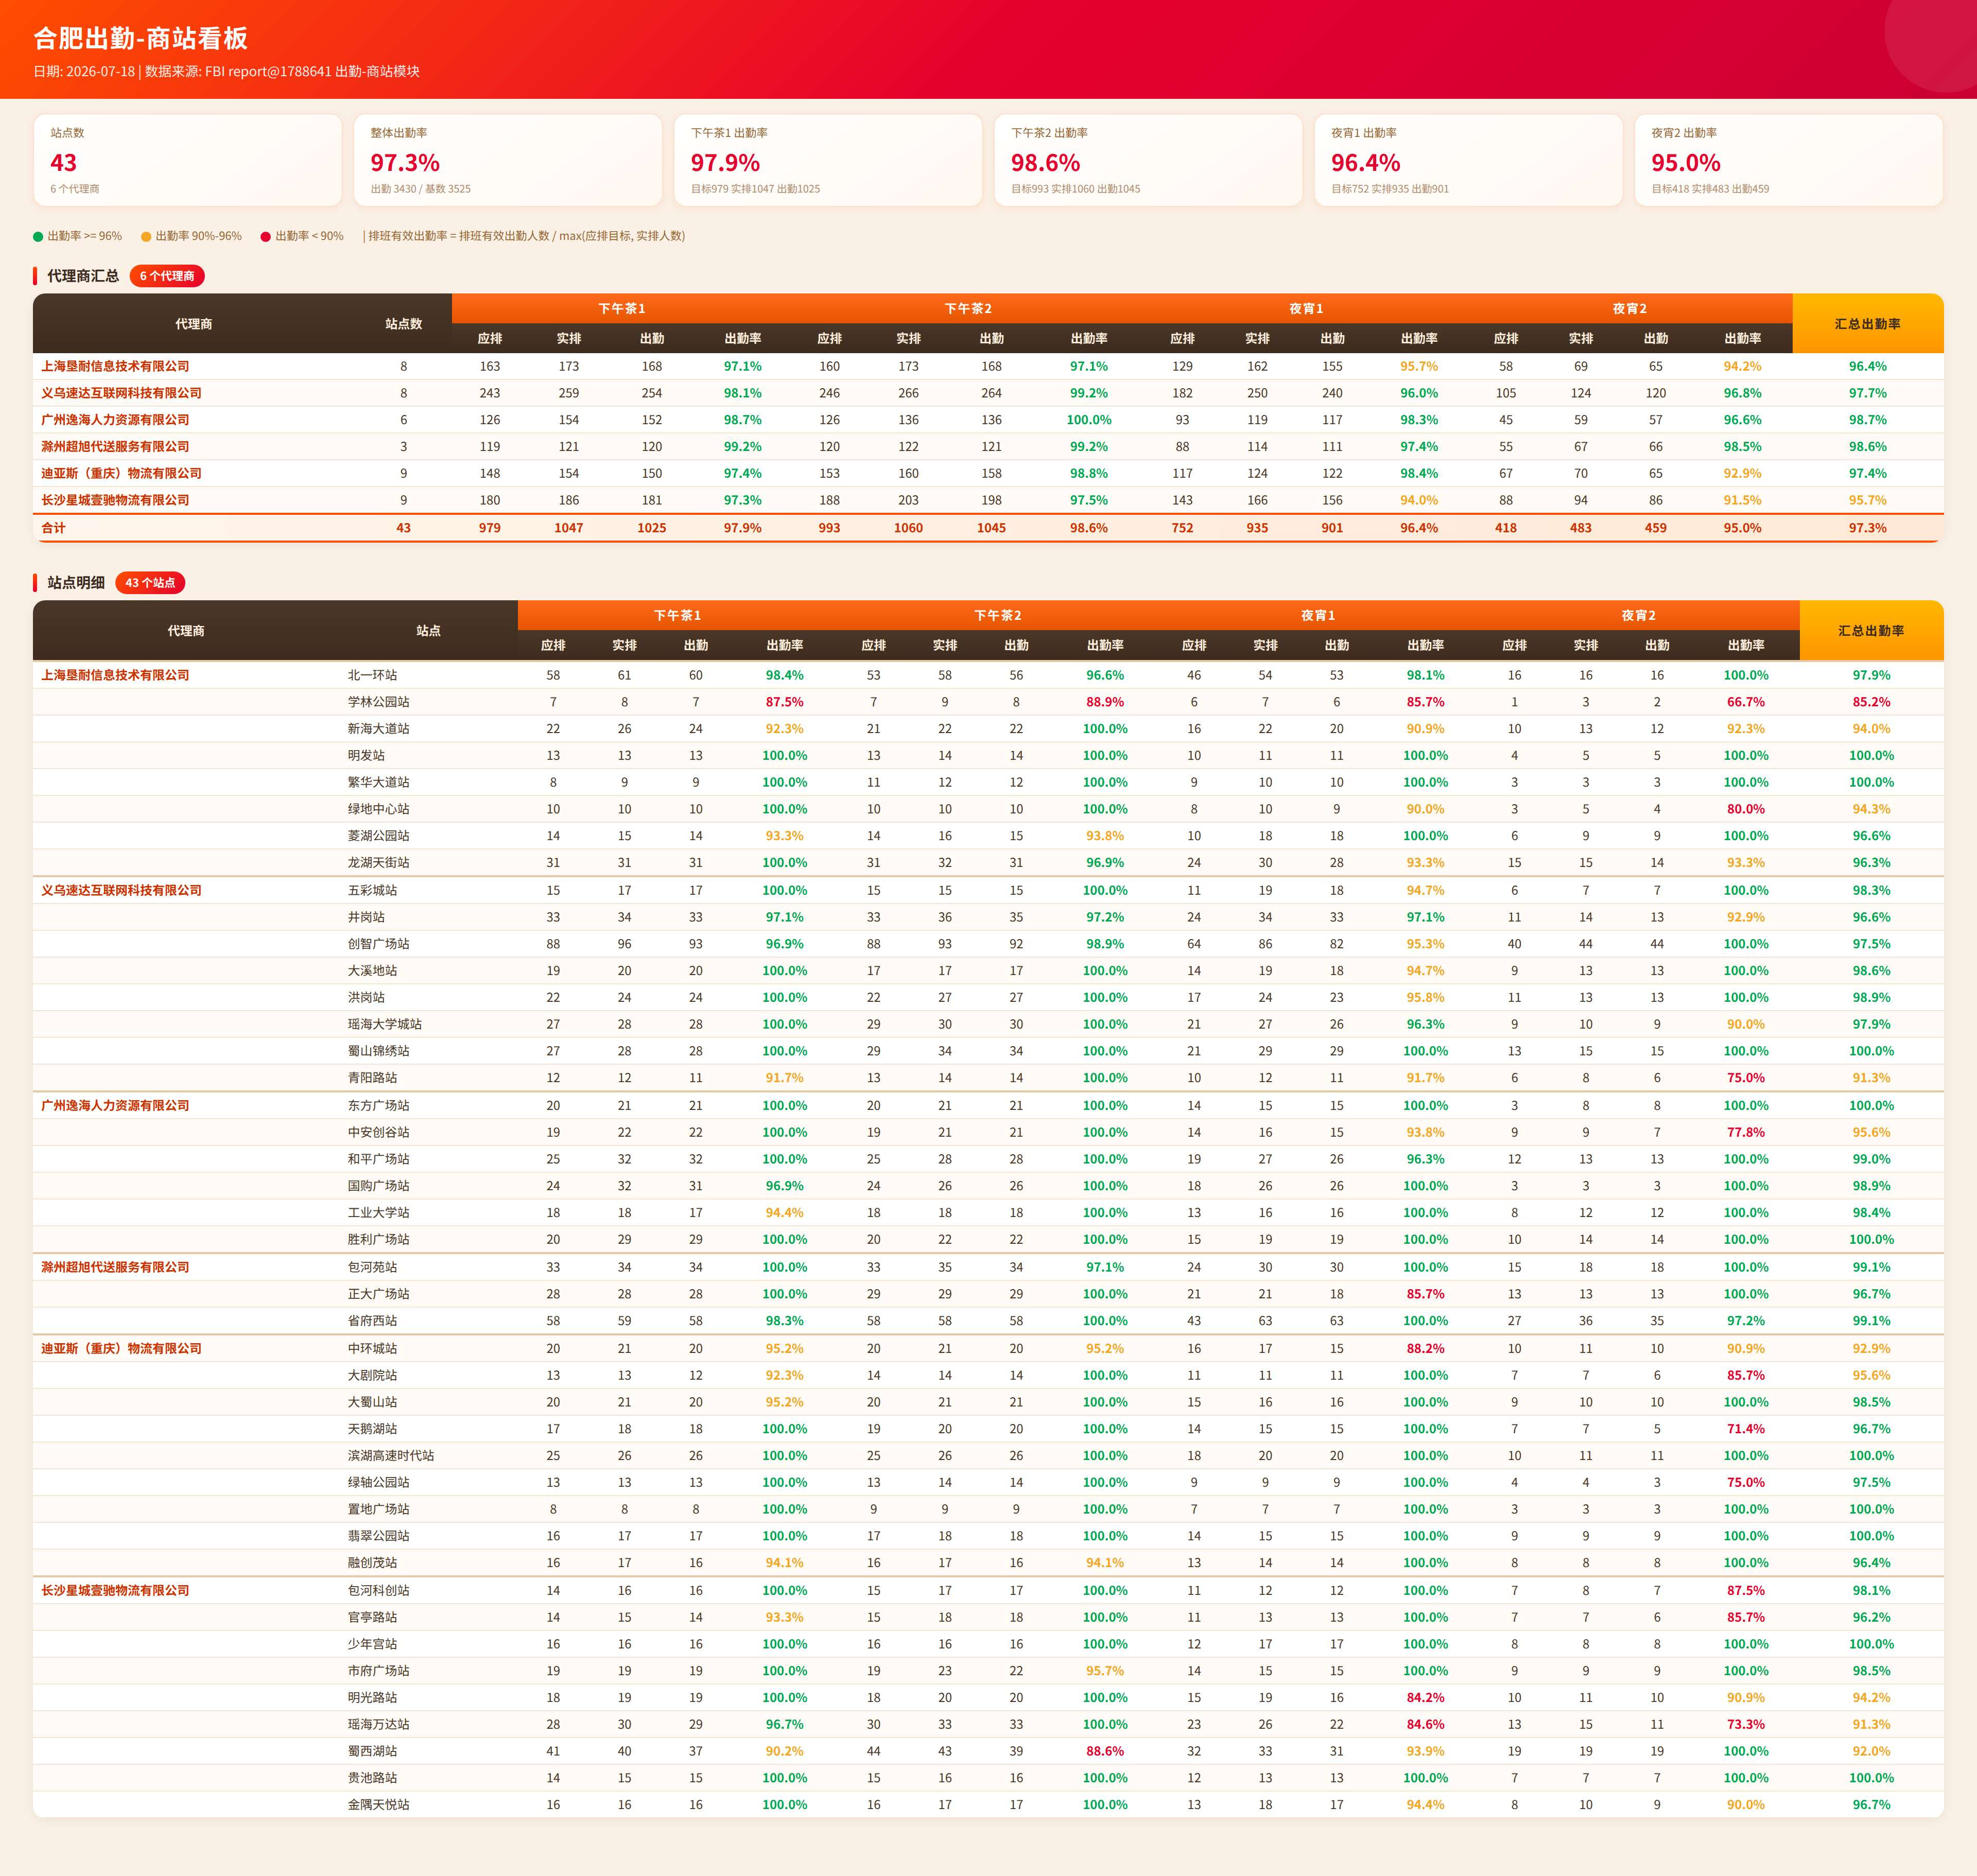Viewport: 1977px width, 1876px height.
Task: Open the 夜宵2 出勤率 95.0% card
Action: click(1789, 160)
